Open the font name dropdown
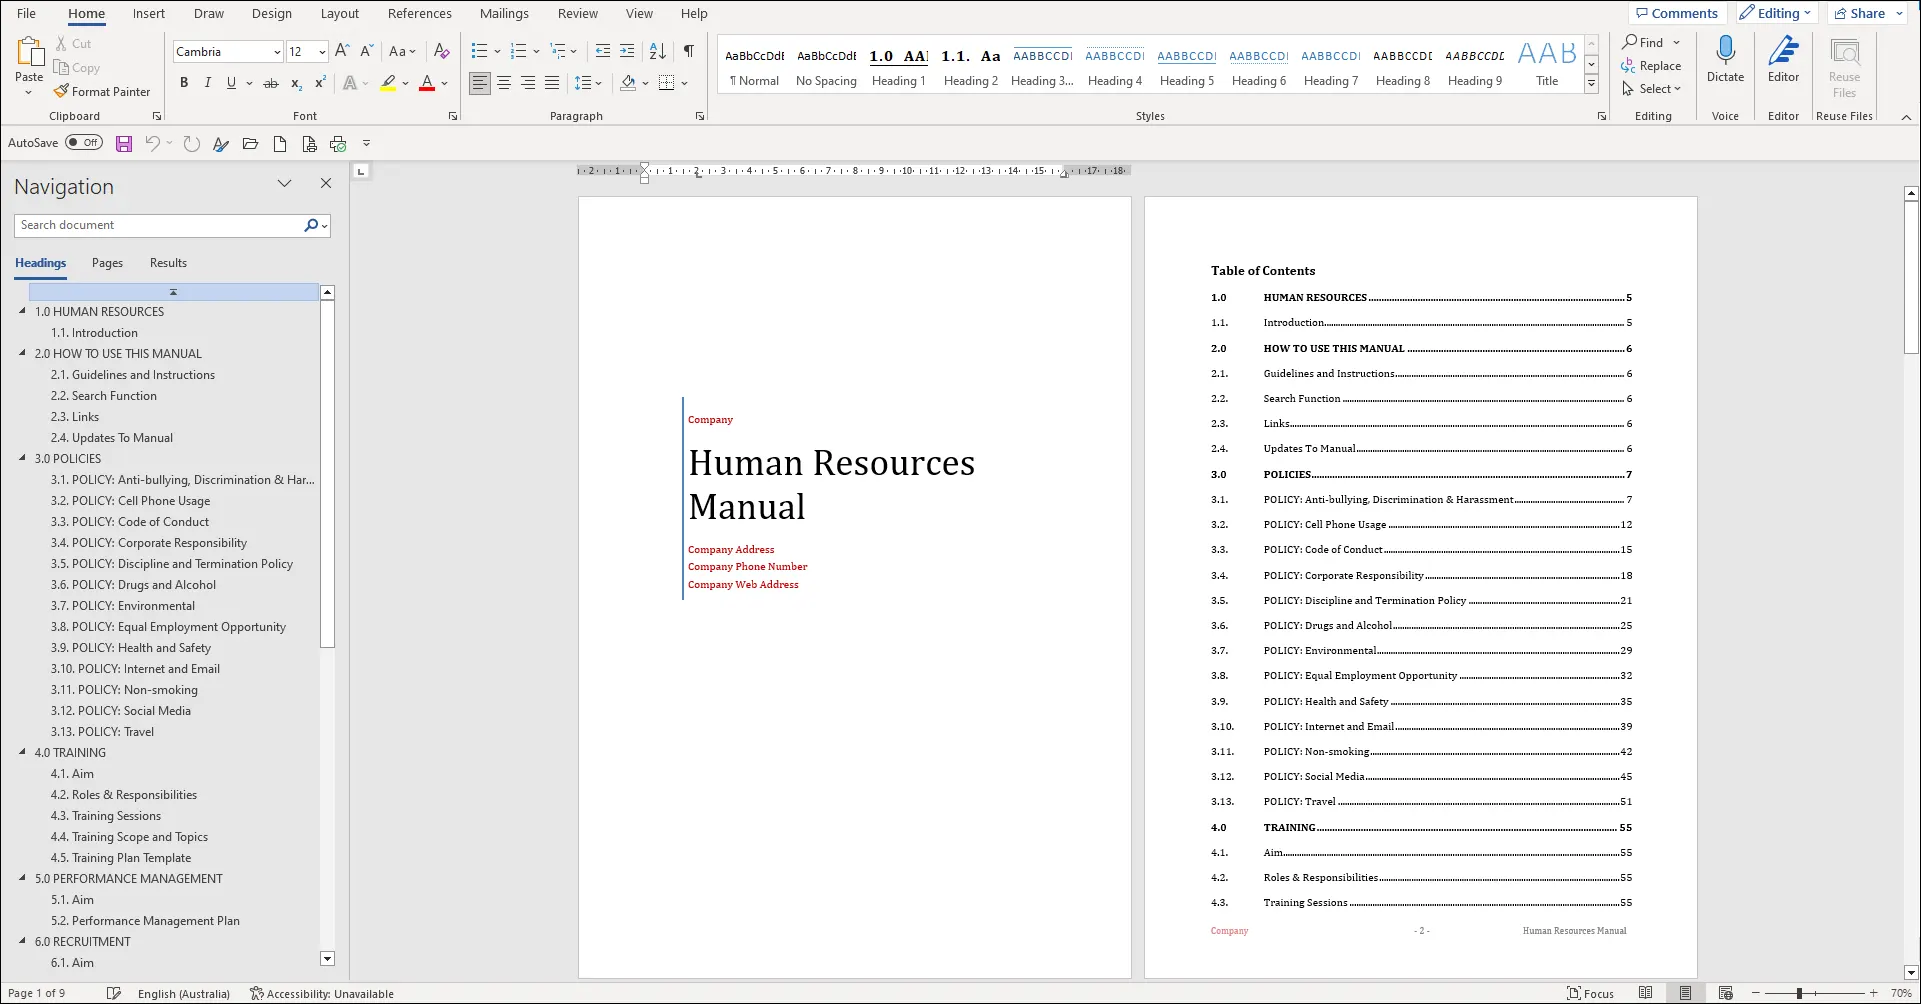Viewport: 1921px width, 1004px height. pos(277,52)
